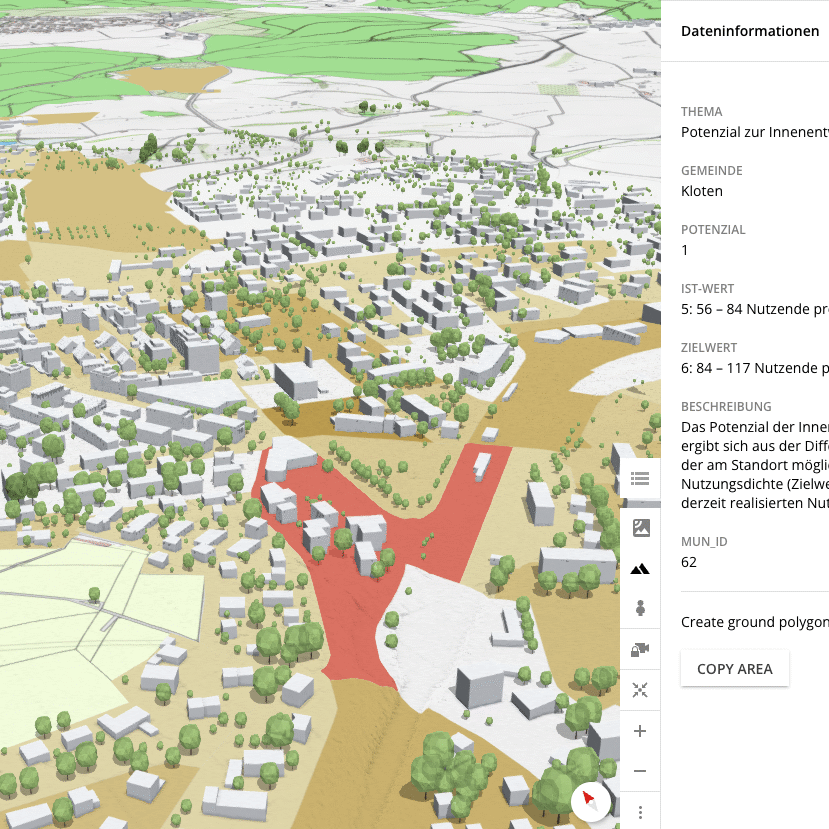The image size is (829, 829).
Task: Activate pedestrian street-level view
Action: pyautogui.click(x=640, y=608)
